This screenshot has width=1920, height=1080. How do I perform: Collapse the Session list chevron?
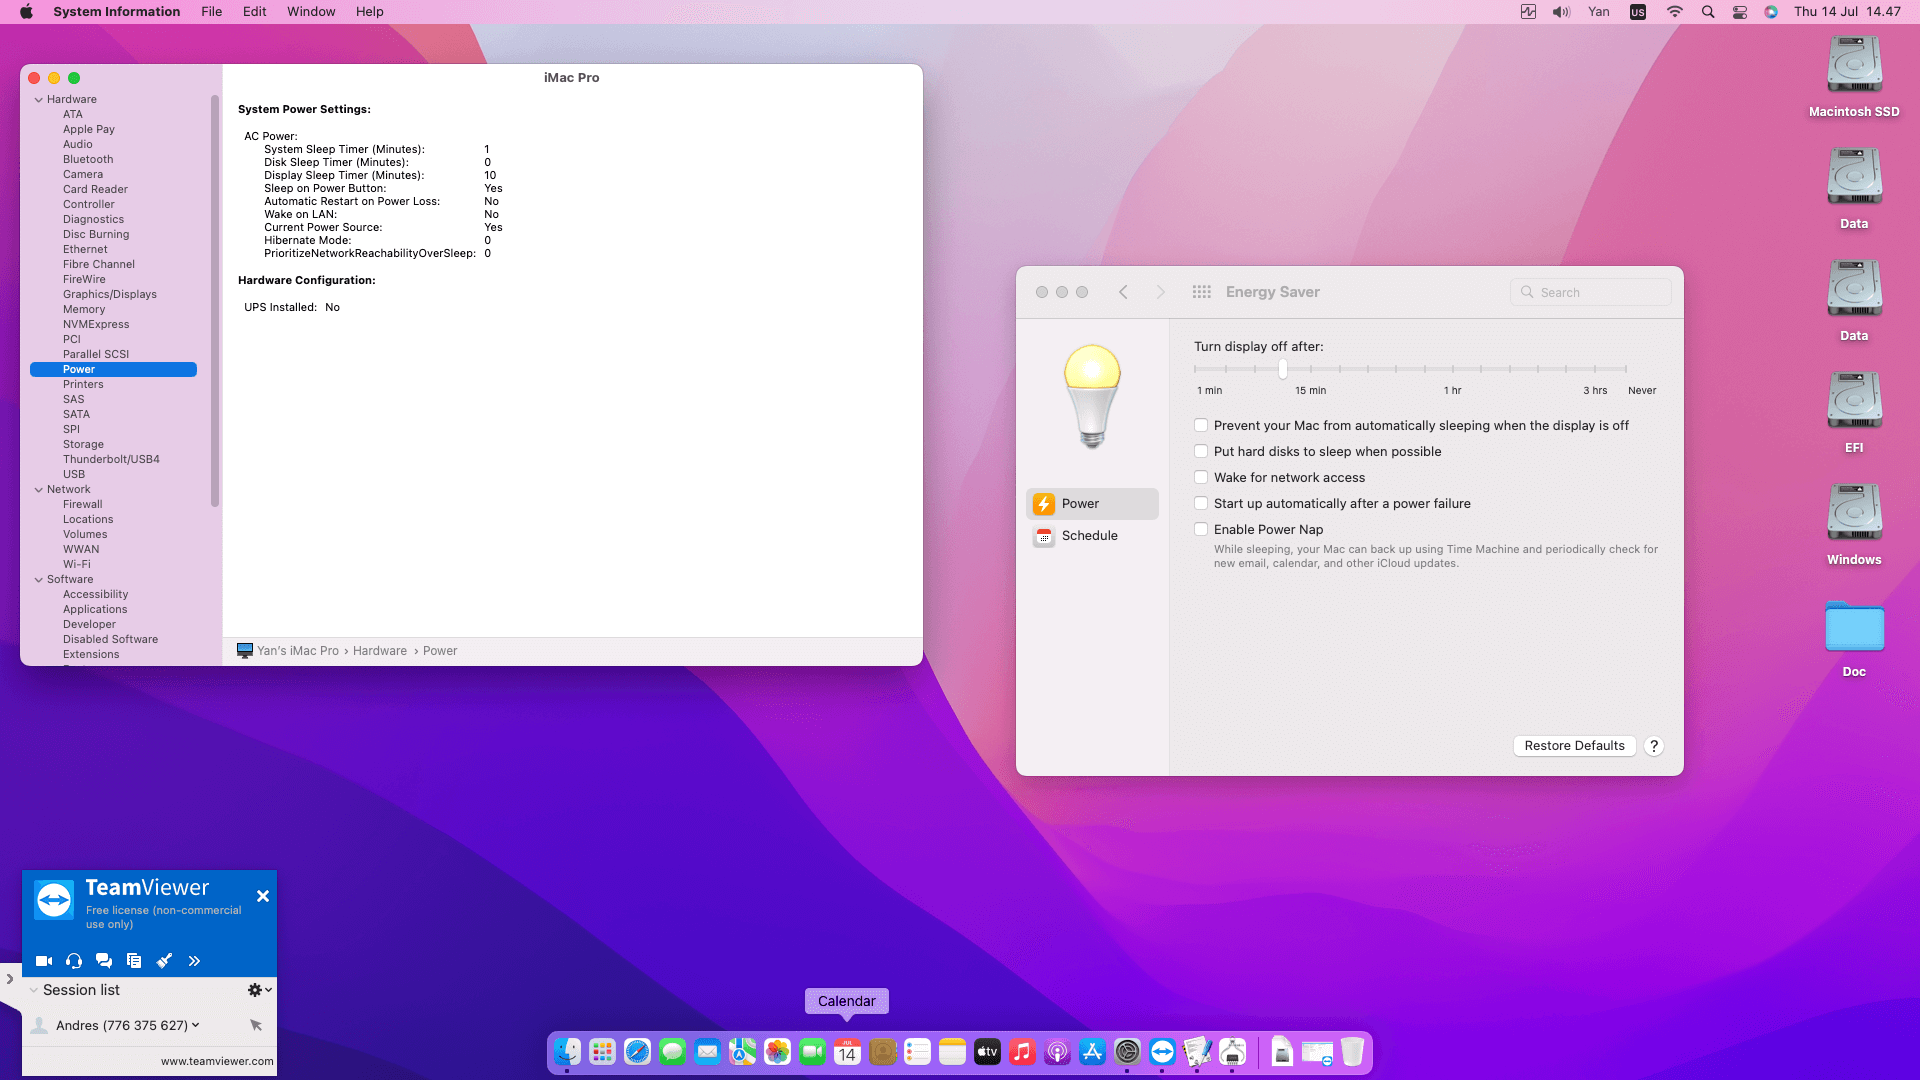33,990
